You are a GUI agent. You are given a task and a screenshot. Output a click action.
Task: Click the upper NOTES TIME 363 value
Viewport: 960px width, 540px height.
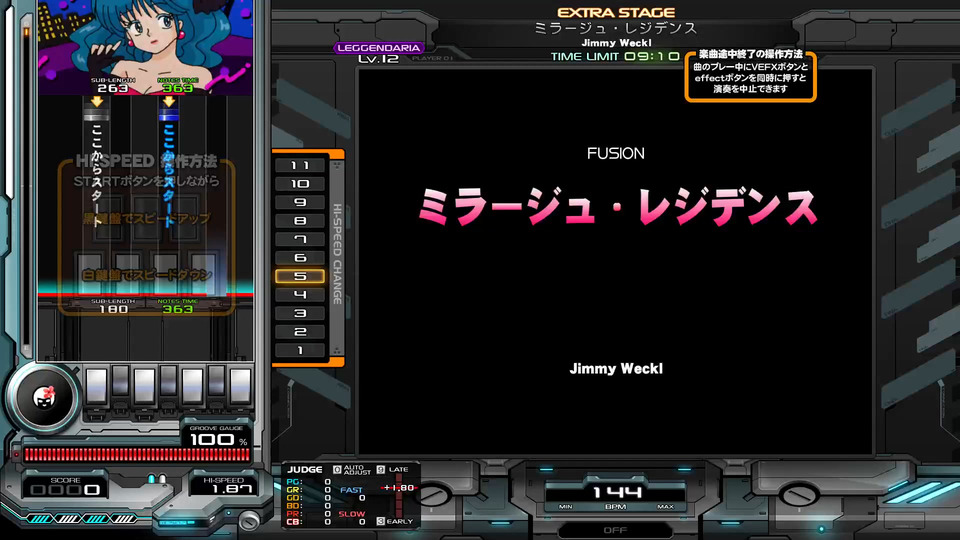(x=178, y=89)
